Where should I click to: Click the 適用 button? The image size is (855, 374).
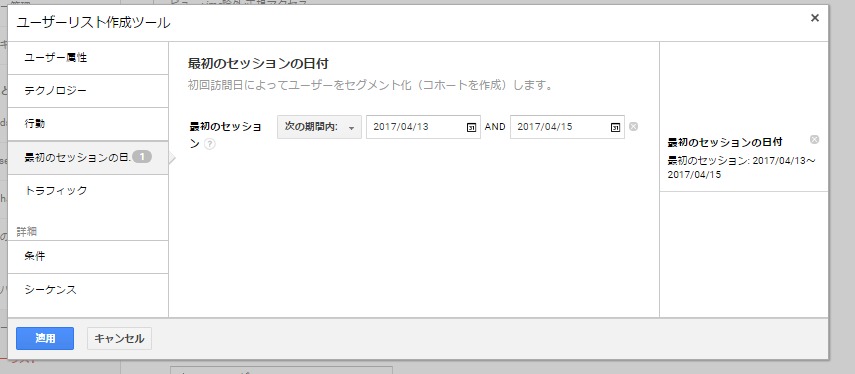click(x=45, y=339)
